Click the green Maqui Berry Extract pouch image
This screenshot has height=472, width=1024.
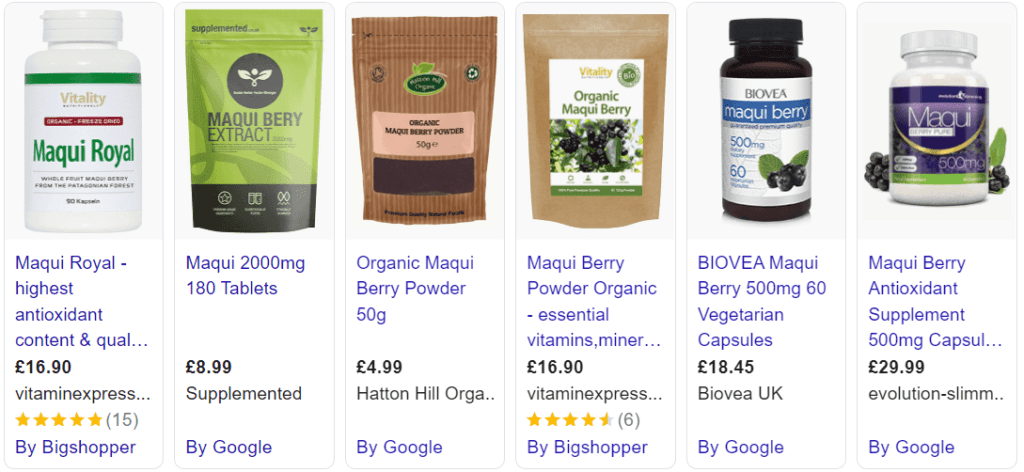[254, 119]
